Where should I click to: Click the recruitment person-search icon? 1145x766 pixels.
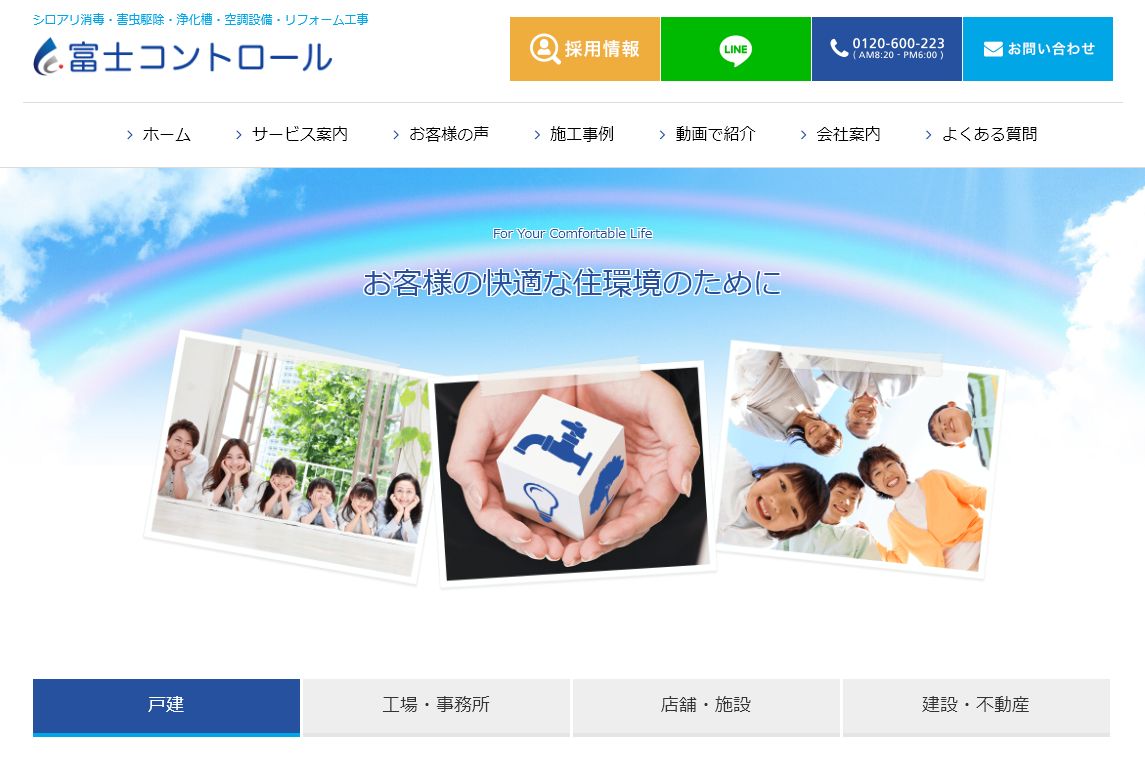tap(544, 49)
